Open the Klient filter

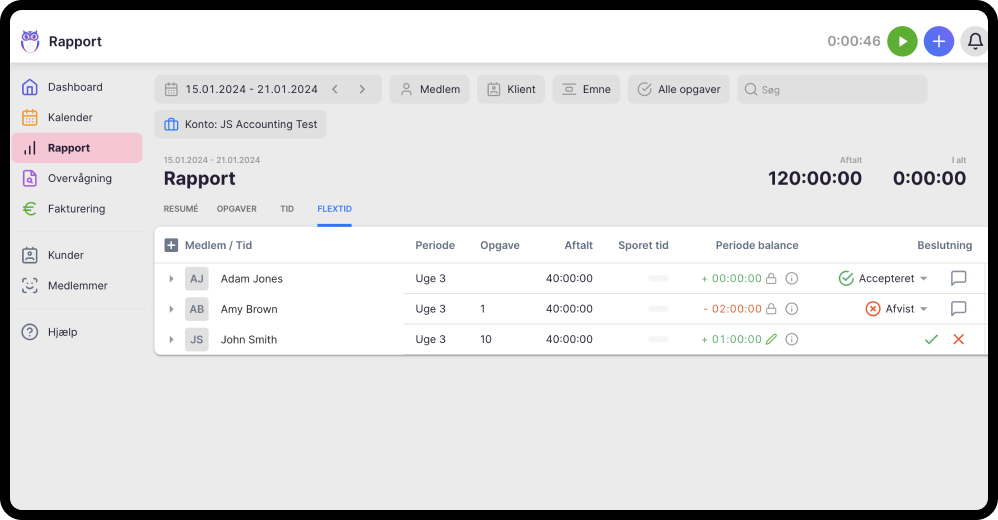coord(511,89)
